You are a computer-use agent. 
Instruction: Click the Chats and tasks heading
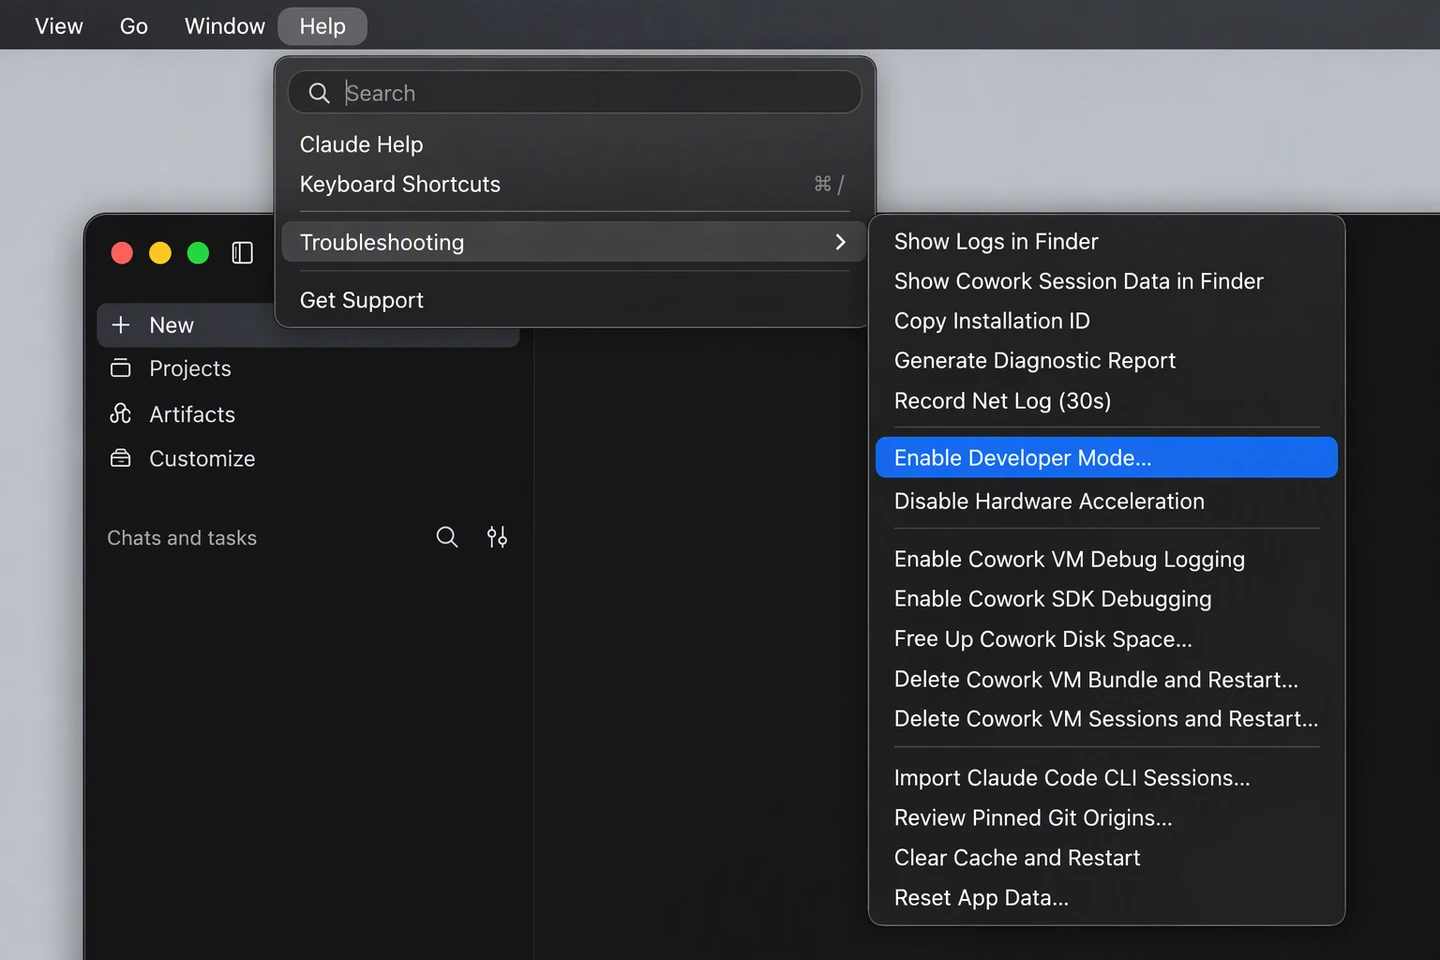(182, 538)
